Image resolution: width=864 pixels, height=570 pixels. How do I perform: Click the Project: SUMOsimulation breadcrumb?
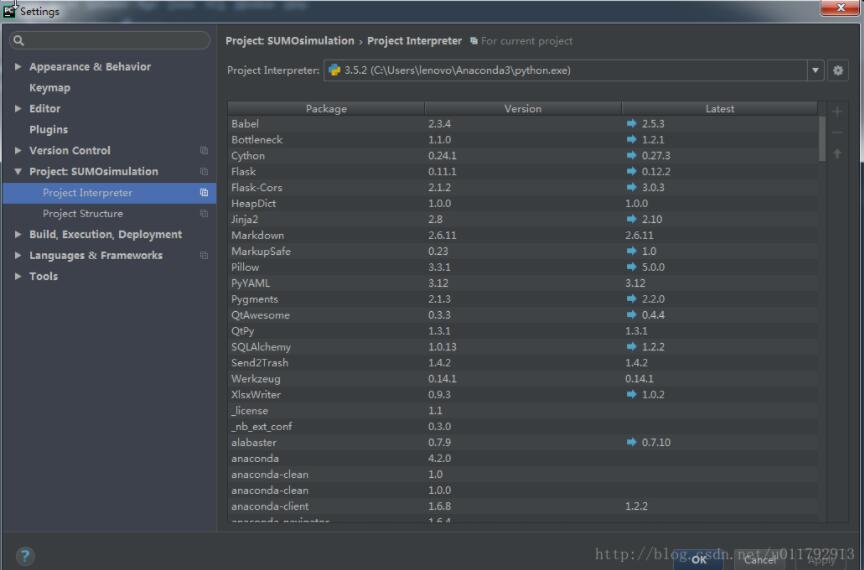click(290, 41)
